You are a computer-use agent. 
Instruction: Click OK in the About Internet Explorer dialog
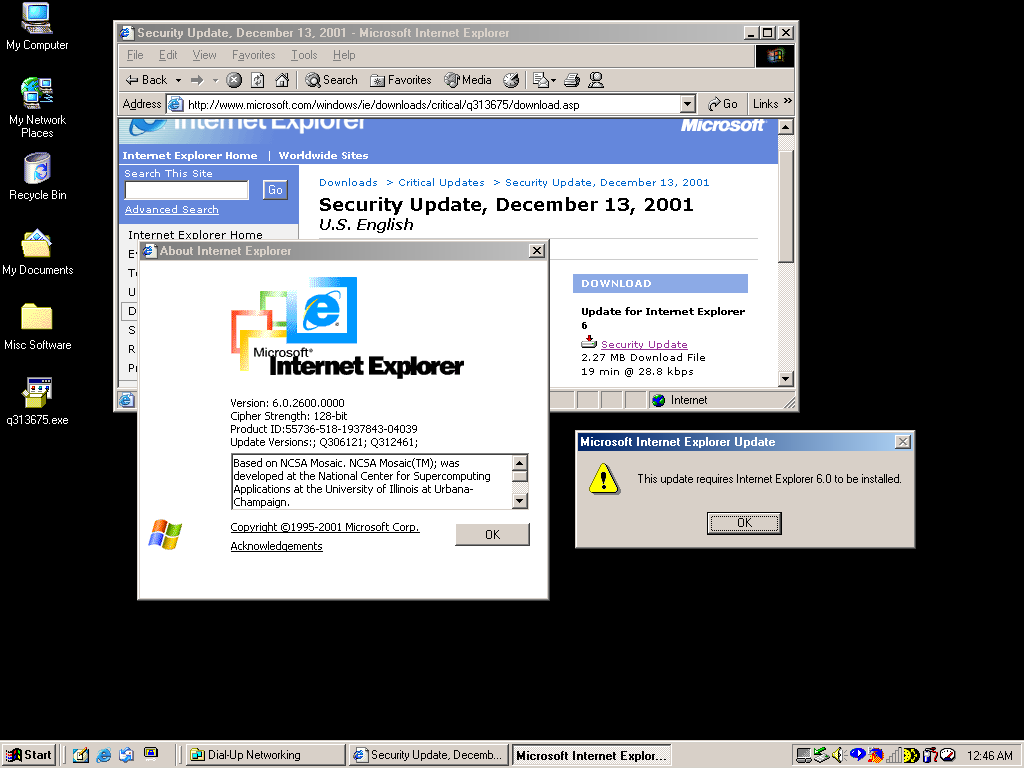492,535
